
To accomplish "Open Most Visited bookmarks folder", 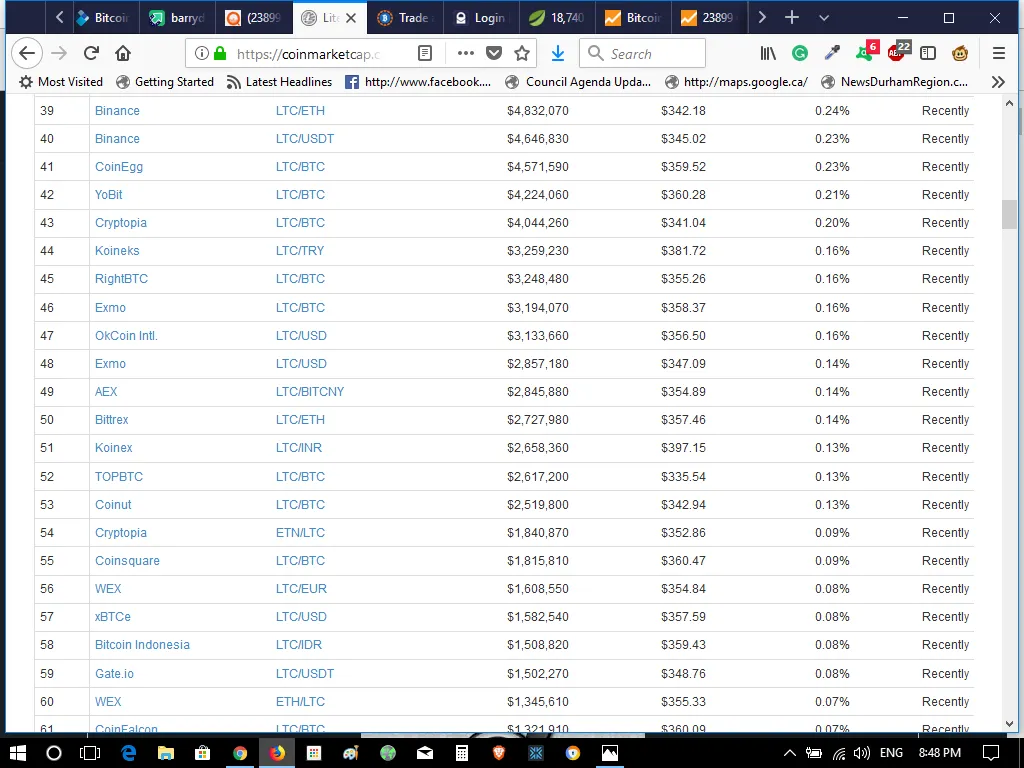I will [x=61, y=82].
